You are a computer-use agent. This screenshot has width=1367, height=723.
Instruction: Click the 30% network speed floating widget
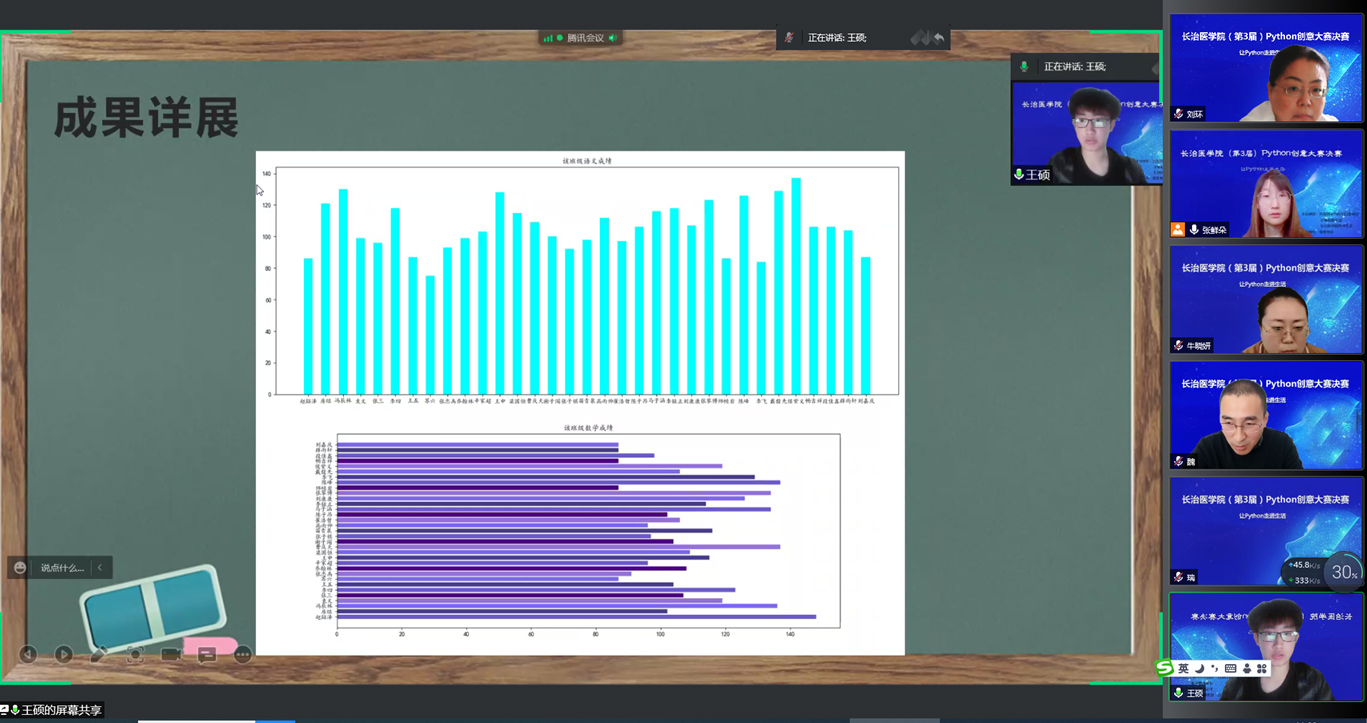(x=1343, y=572)
